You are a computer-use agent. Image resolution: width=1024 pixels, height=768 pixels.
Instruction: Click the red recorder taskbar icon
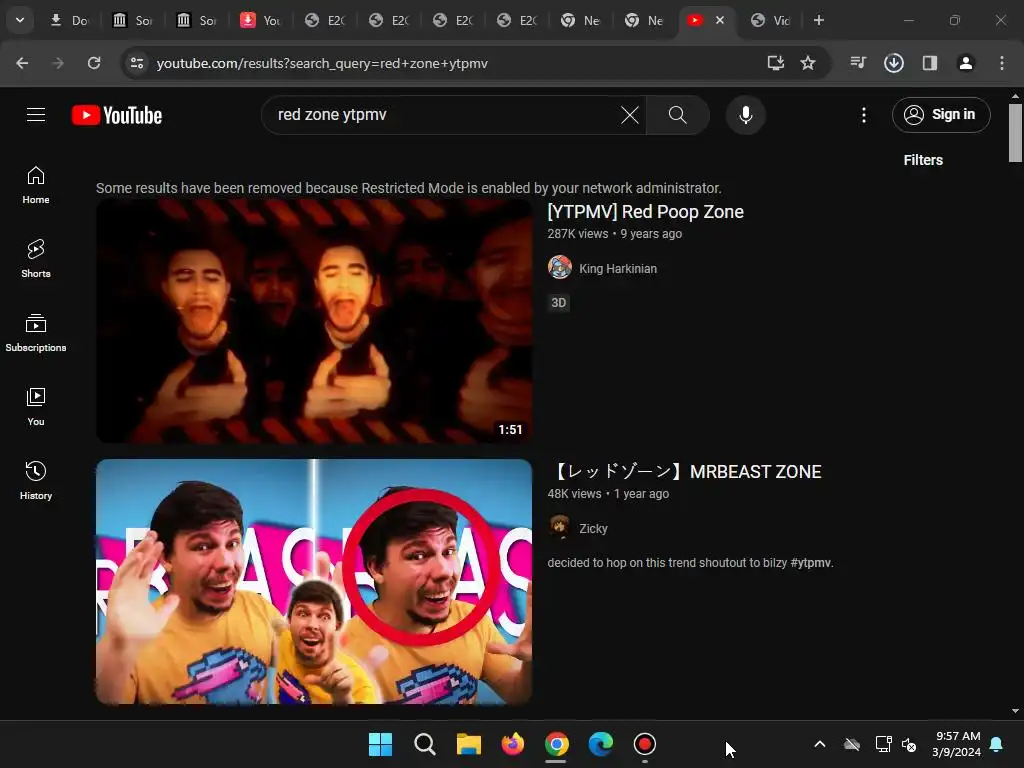[x=645, y=744]
